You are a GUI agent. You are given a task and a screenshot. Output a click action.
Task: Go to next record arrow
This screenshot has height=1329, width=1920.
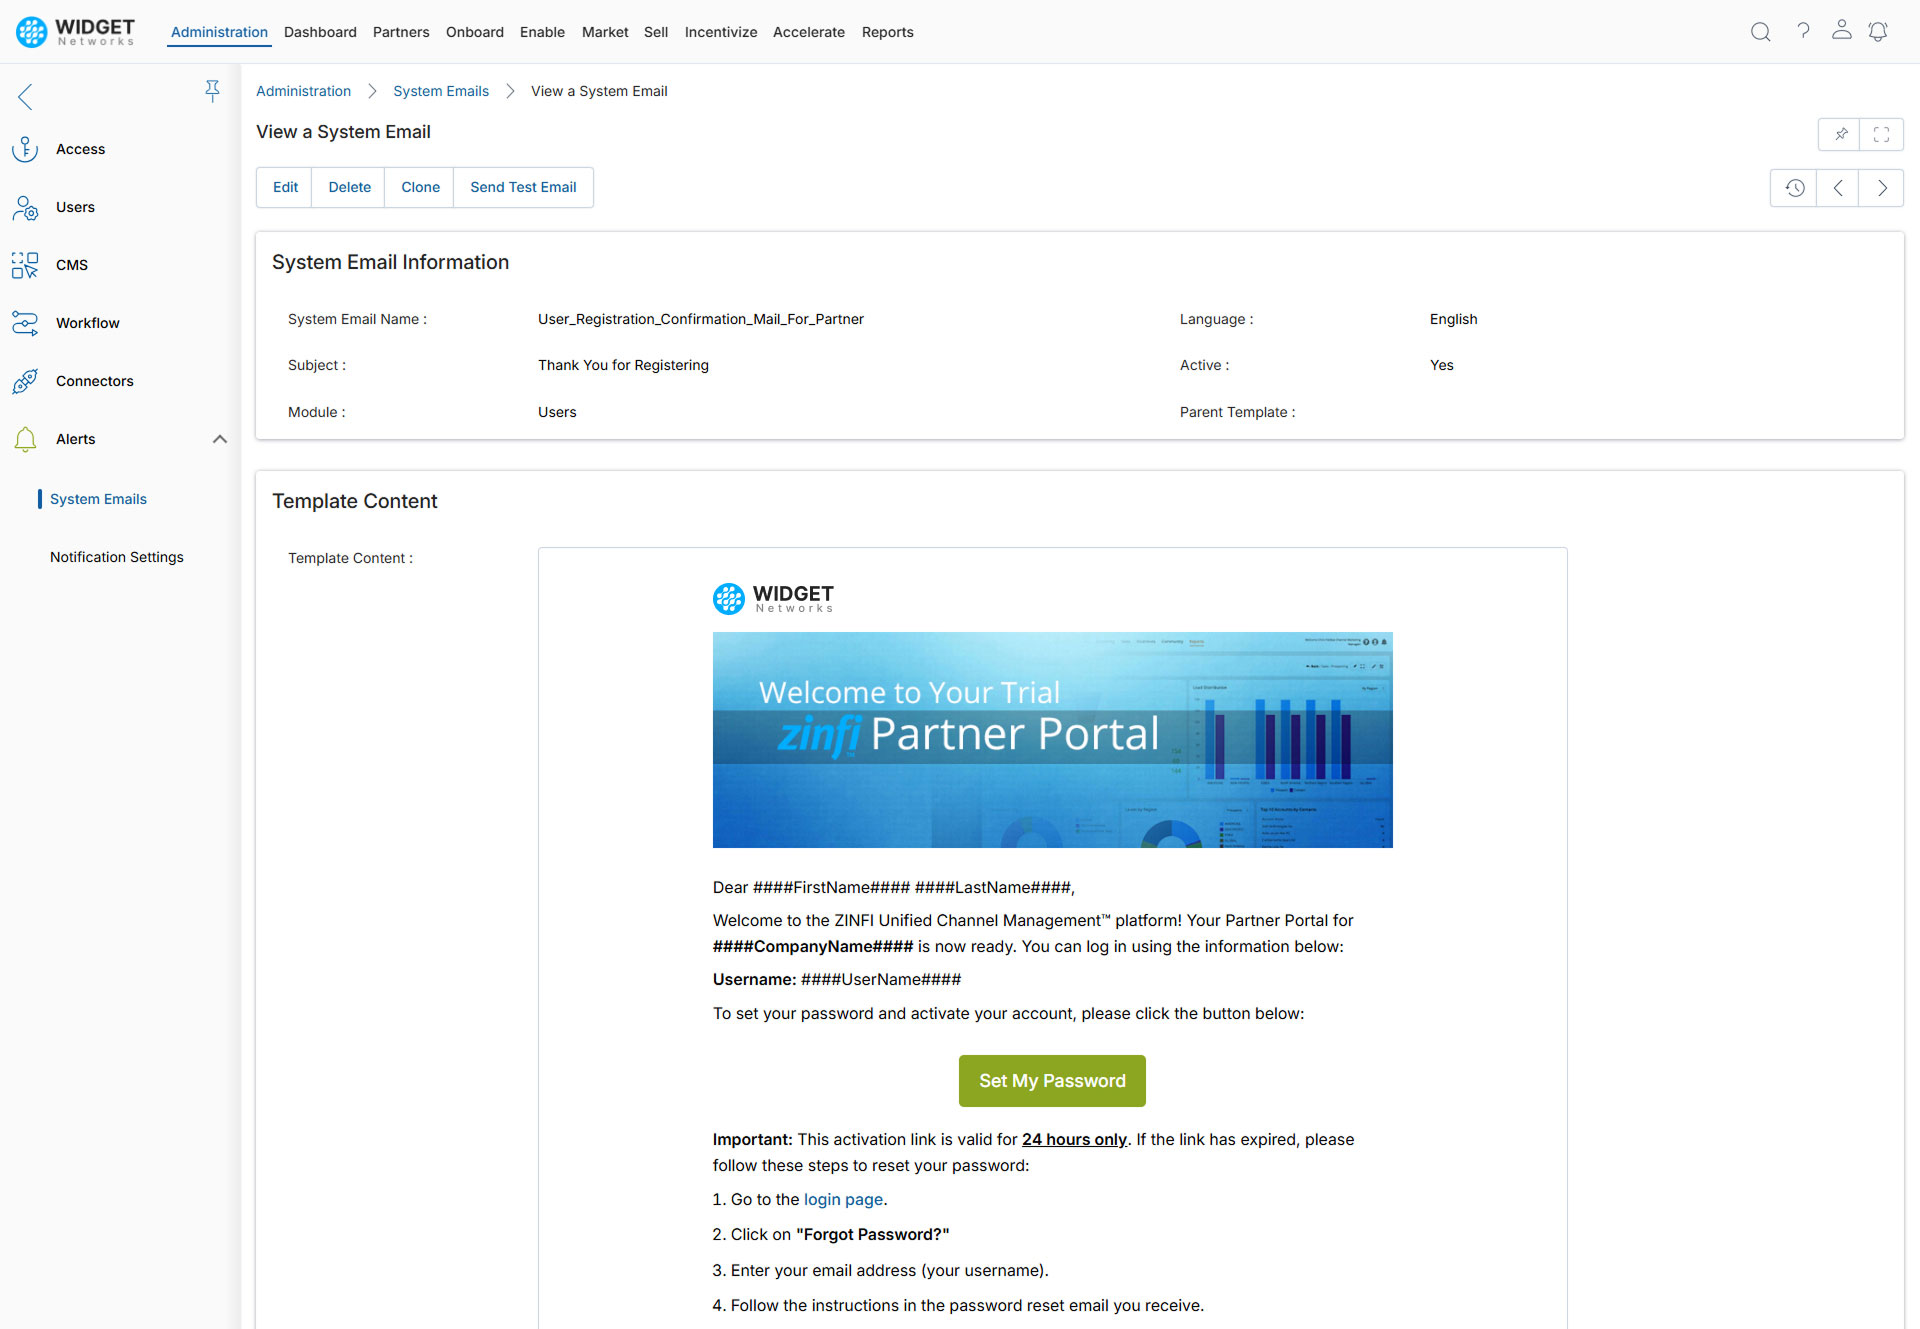[x=1882, y=188]
